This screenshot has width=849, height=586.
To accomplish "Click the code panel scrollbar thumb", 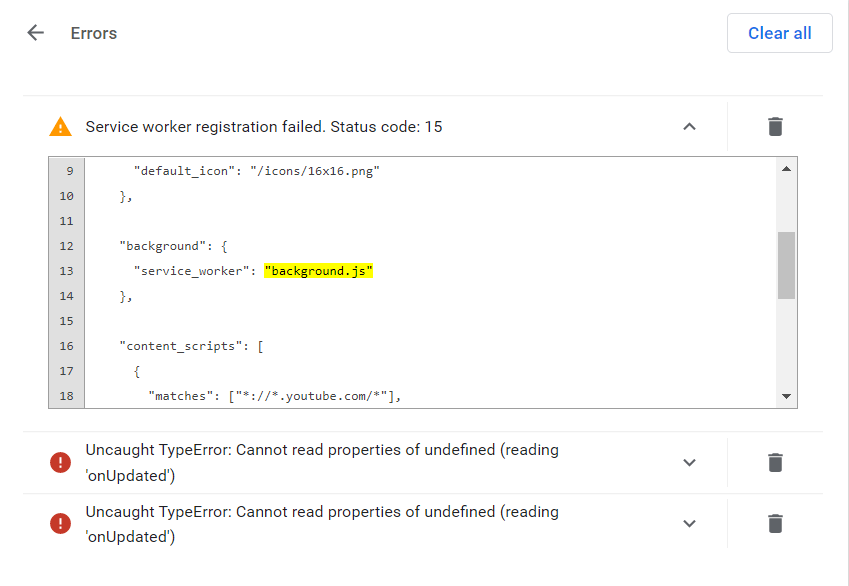I will coord(786,265).
